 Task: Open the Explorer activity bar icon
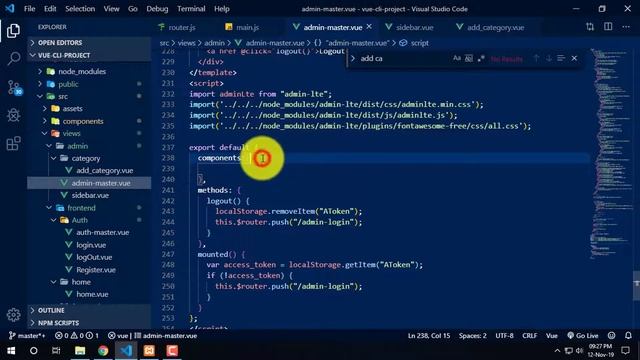13,31
